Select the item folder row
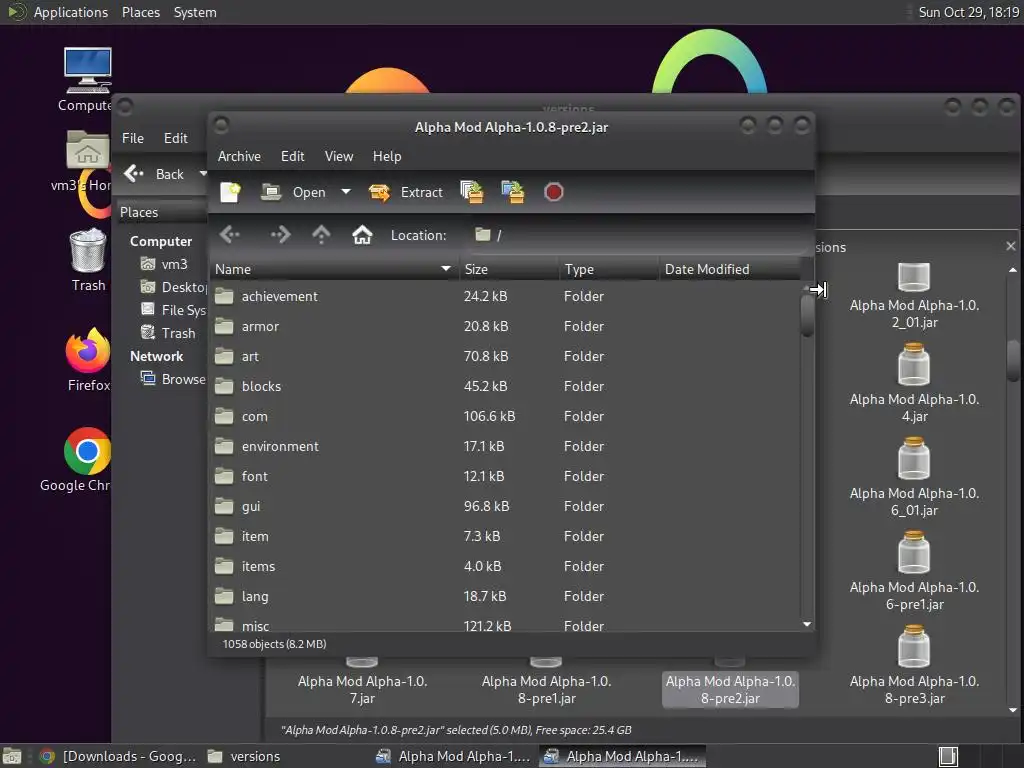Image resolution: width=1024 pixels, height=768 pixels. click(505, 537)
